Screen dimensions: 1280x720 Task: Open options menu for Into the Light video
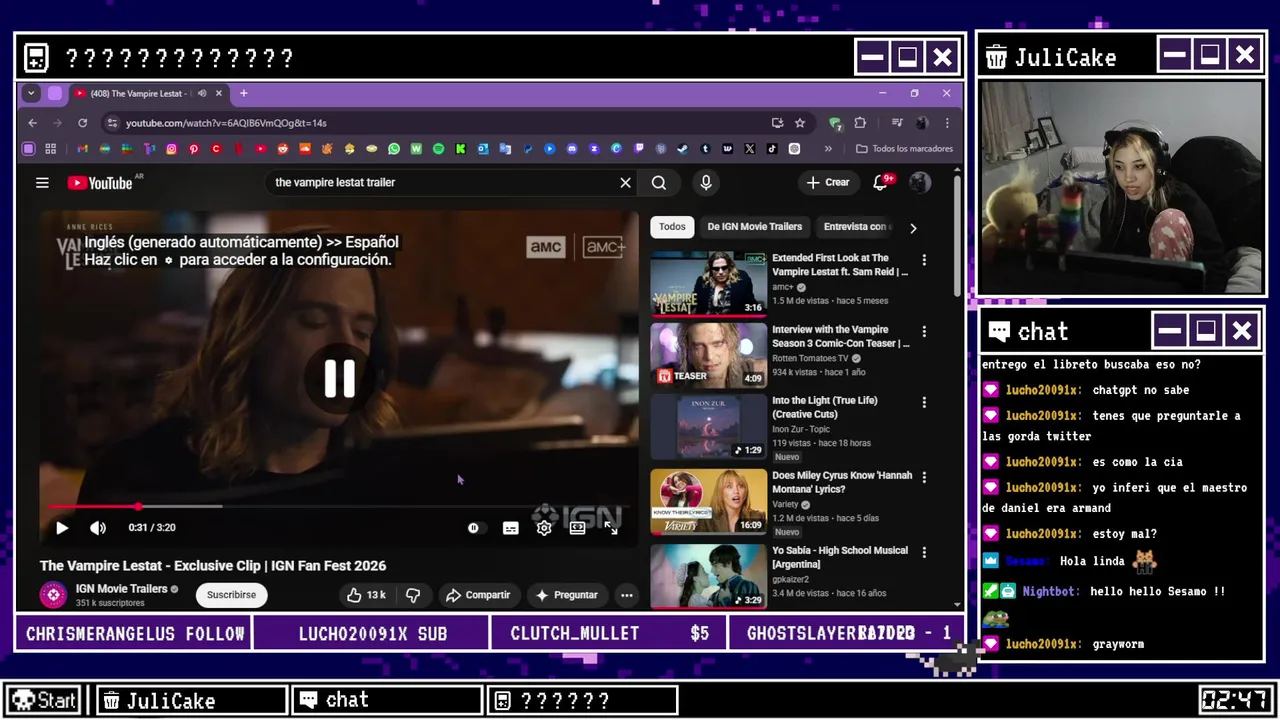pos(924,402)
